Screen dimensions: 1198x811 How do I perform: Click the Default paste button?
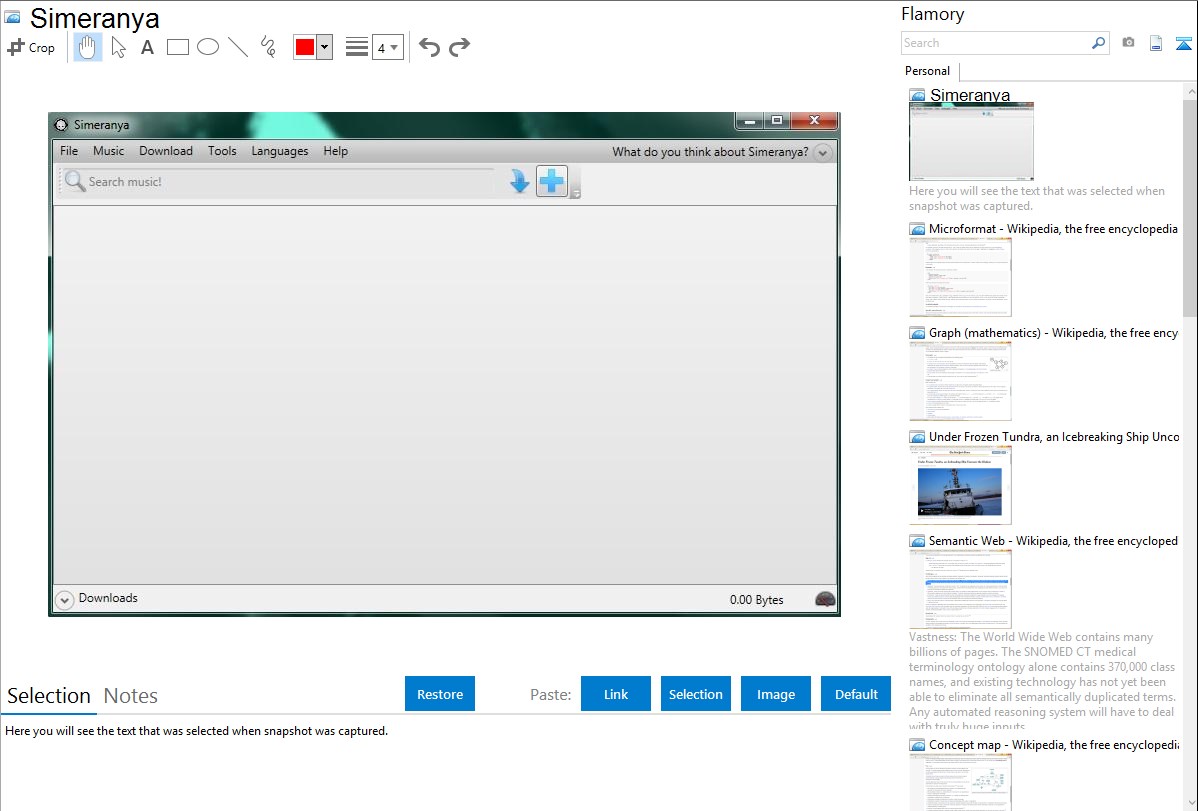click(x=856, y=694)
